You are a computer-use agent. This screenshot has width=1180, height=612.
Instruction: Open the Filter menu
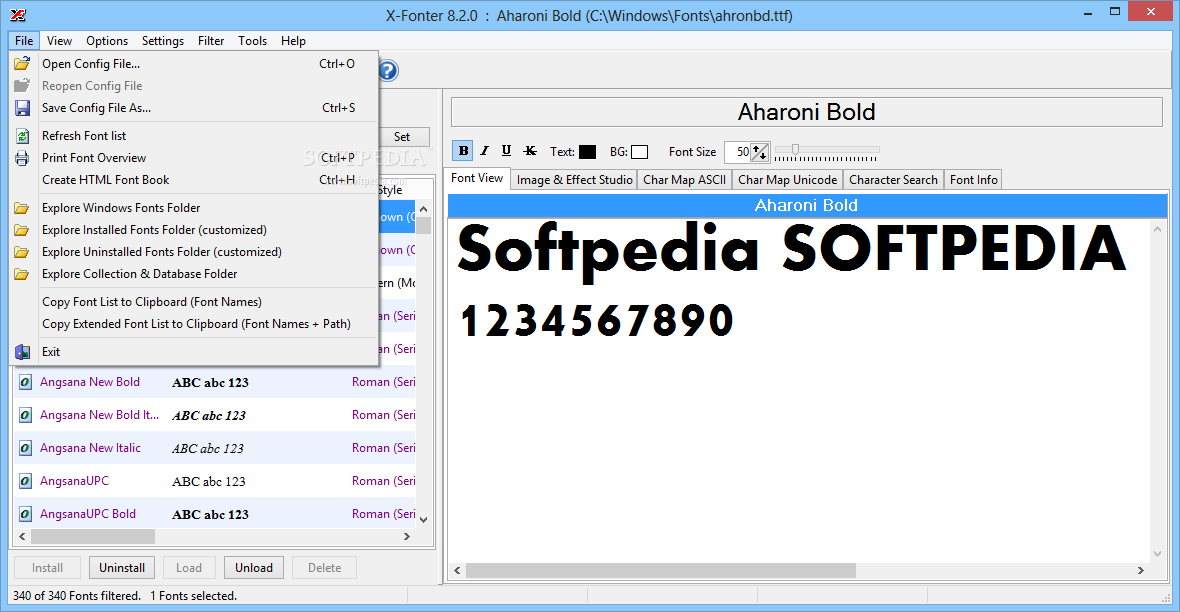(x=211, y=41)
